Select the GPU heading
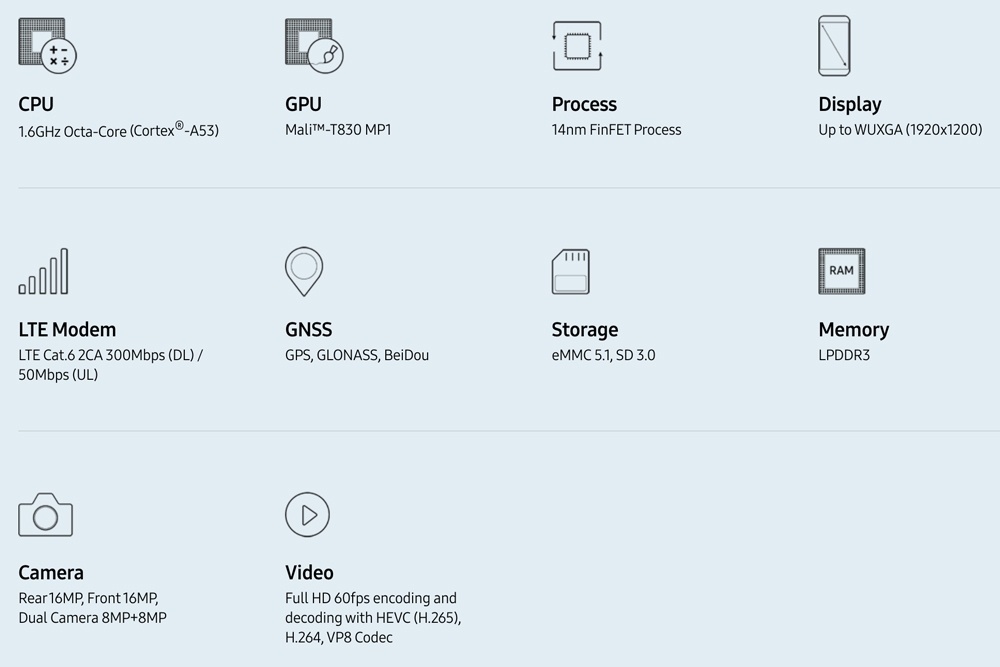This screenshot has height=667, width=1000. (303, 104)
